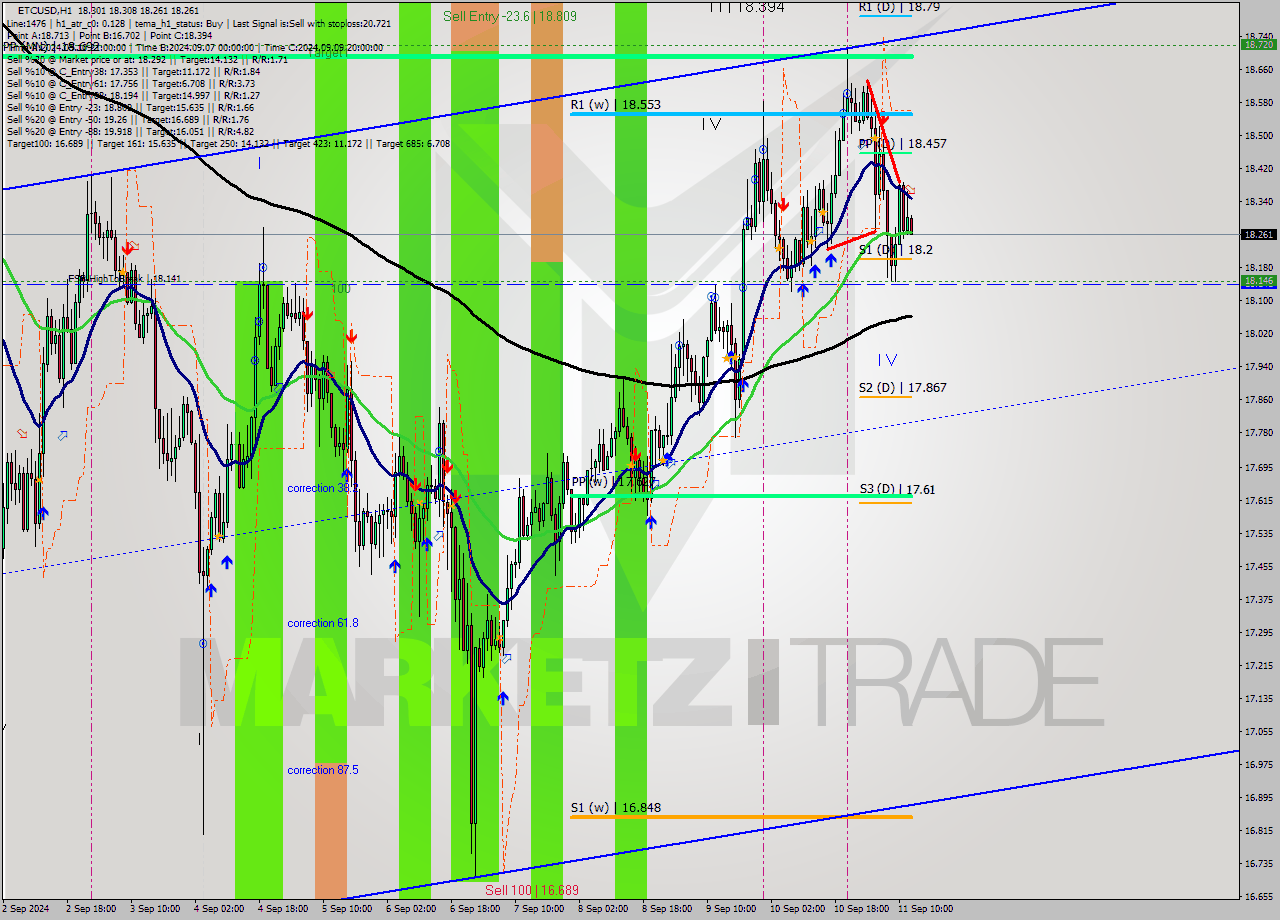Select the 'S3 (D) | 17.61' support label
The height and width of the screenshot is (920, 1280).
click(897, 489)
